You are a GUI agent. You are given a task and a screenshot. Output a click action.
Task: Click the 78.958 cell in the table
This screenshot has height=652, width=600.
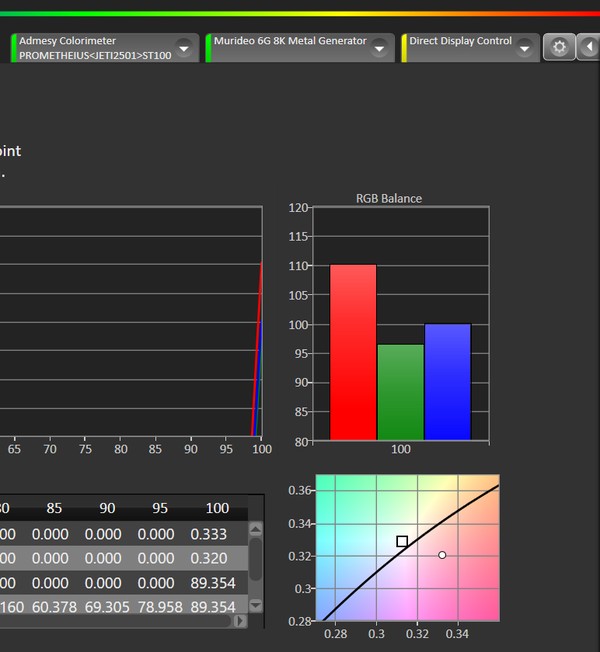[x=160, y=607]
